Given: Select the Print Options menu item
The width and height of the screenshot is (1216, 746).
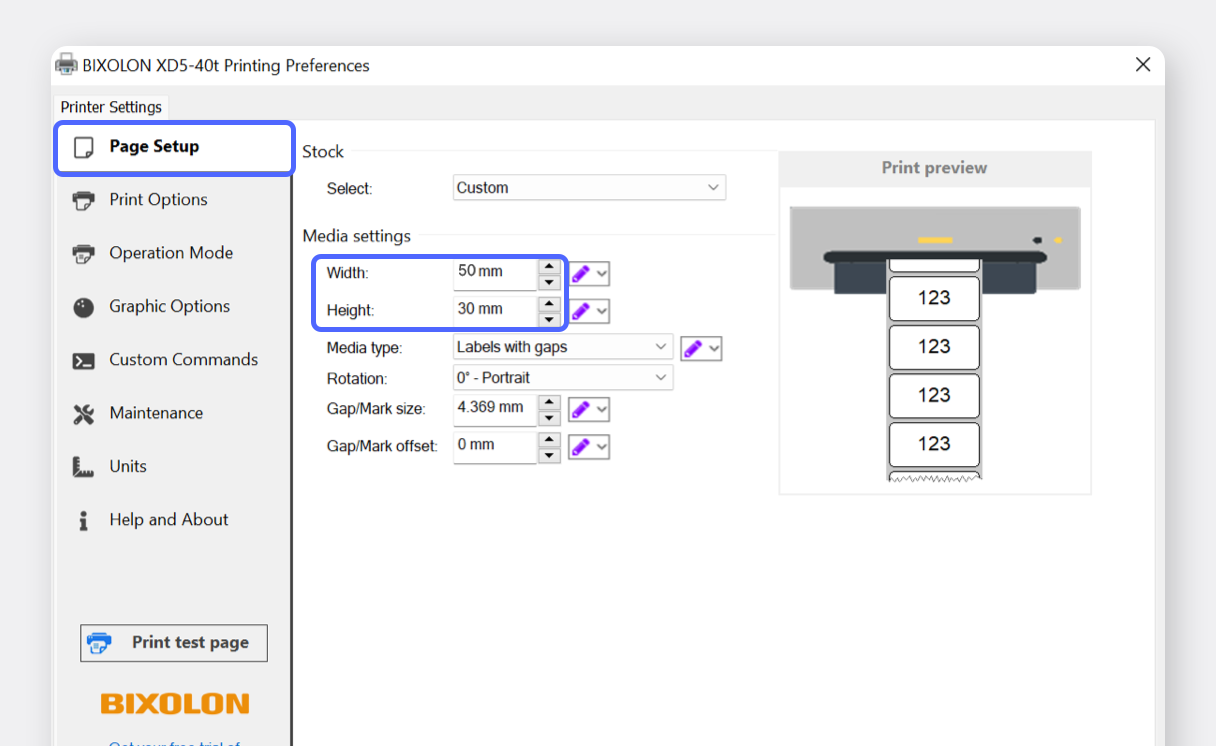Looking at the screenshot, I should 158,200.
